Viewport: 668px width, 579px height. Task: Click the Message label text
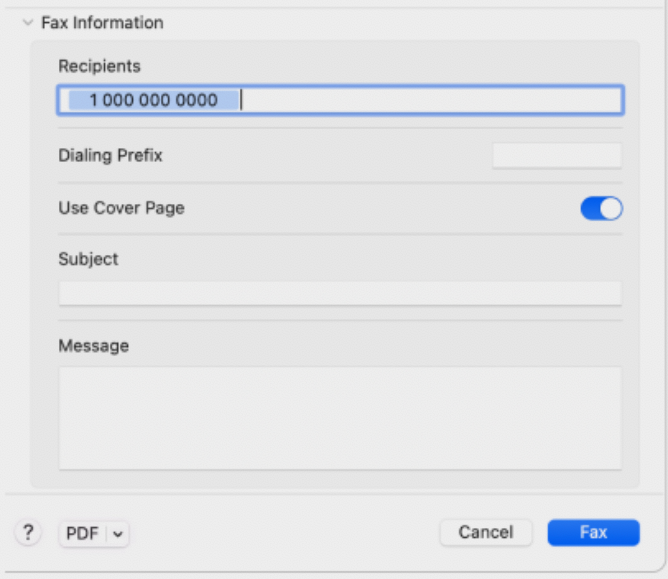[93, 346]
